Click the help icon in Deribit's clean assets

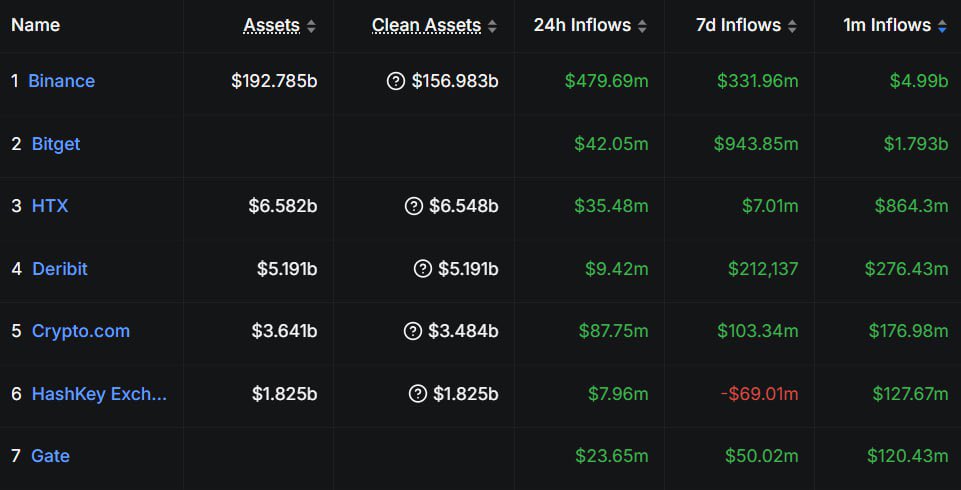pos(422,268)
